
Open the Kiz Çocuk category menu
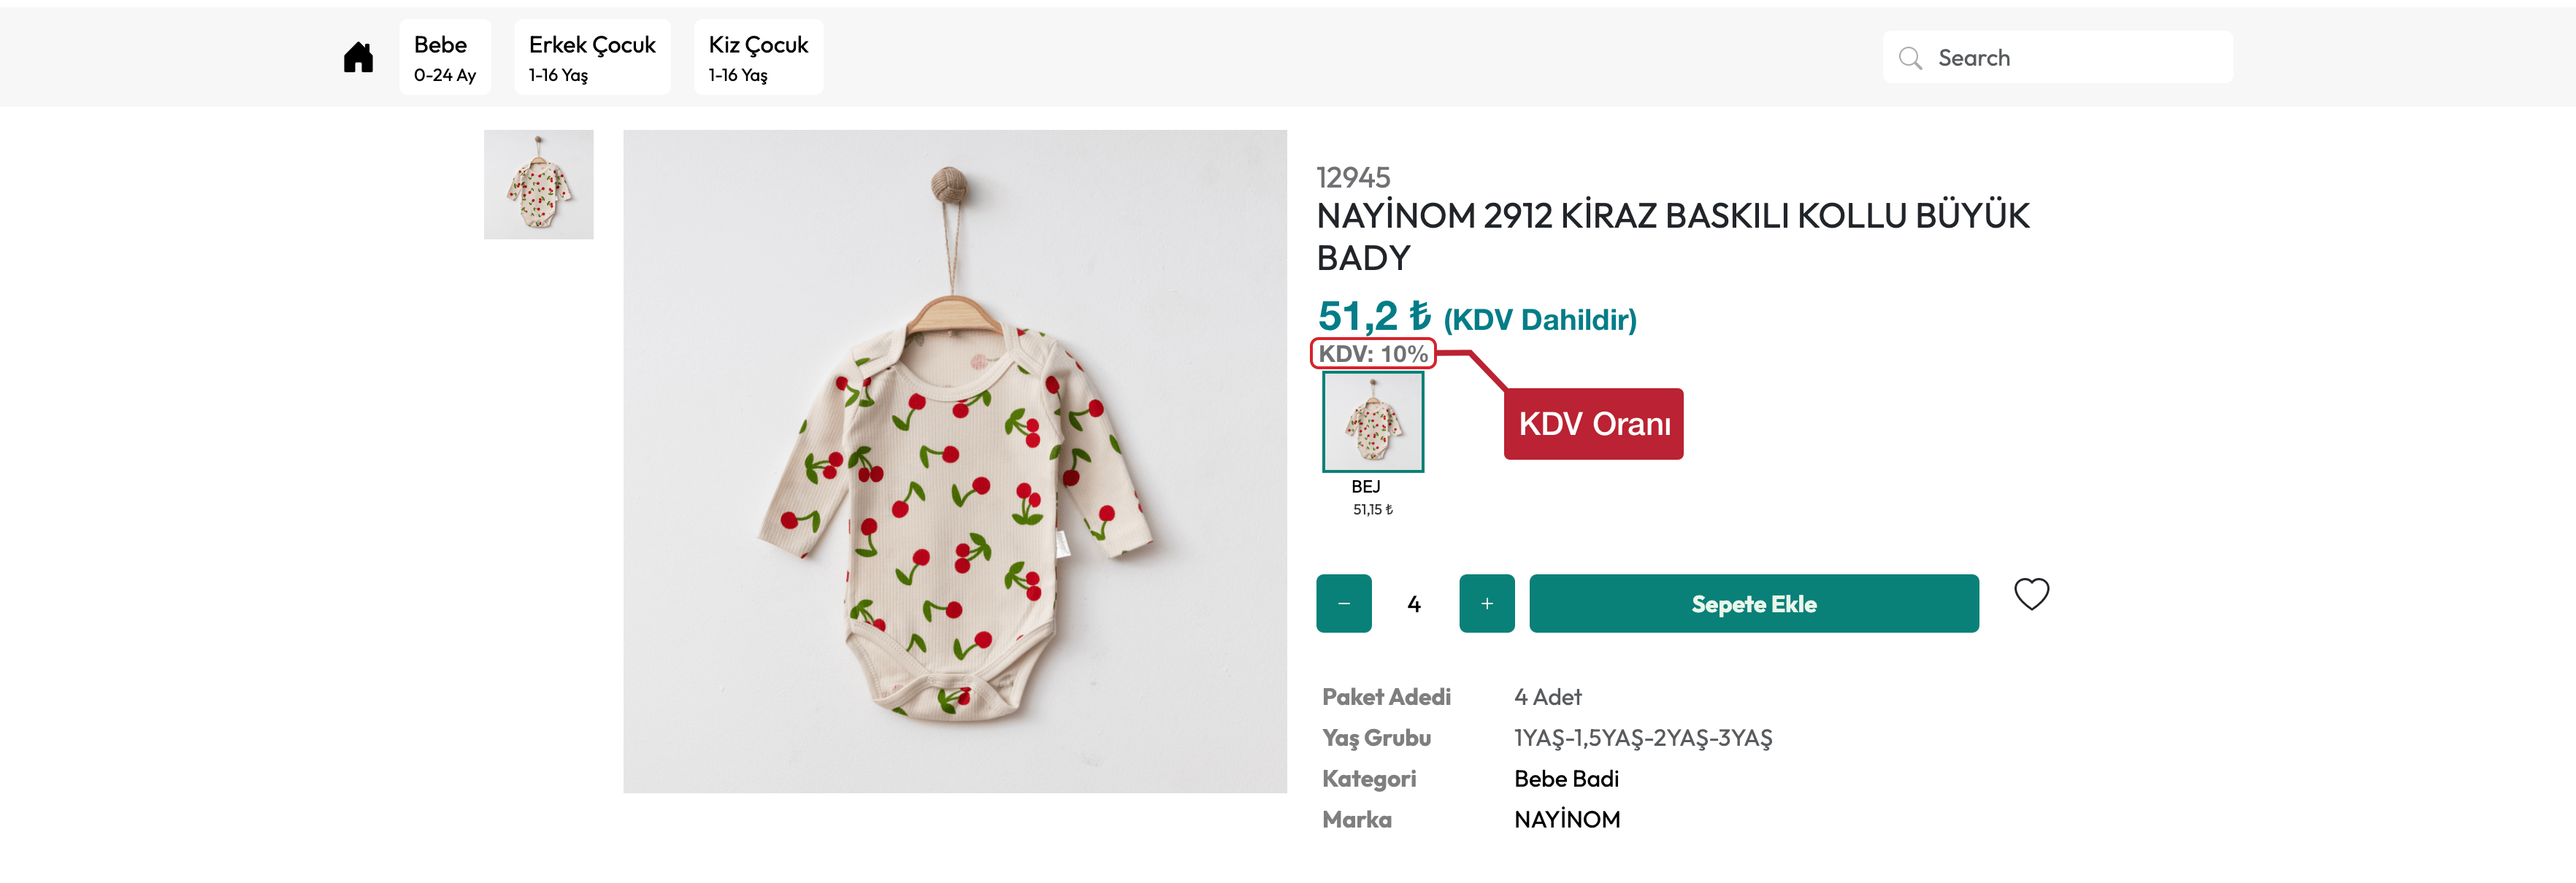pyautogui.click(x=758, y=58)
